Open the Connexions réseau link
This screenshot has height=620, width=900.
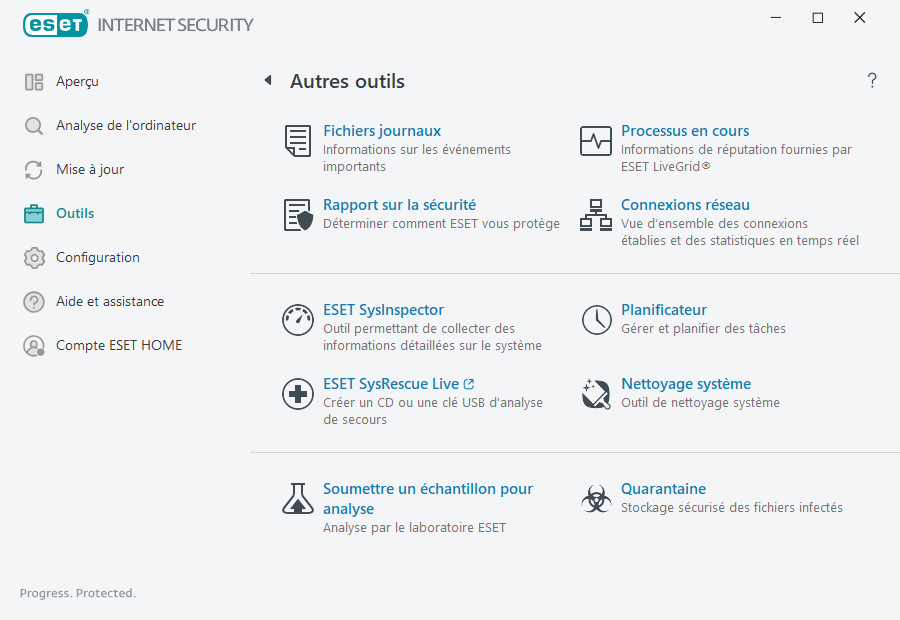[685, 205]
